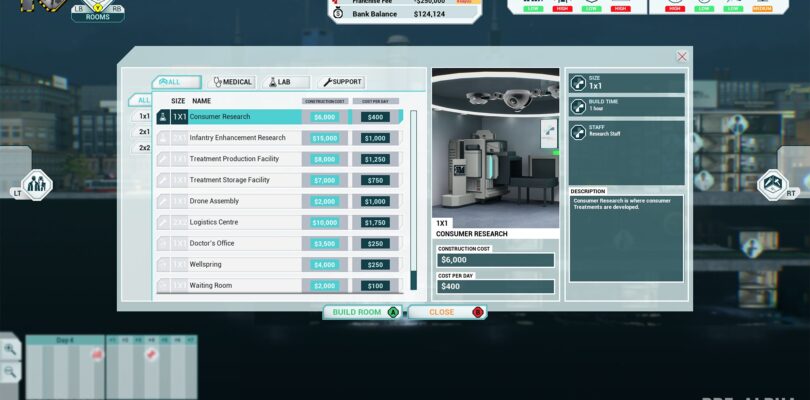
Task: Open the staff panel LT icon
Action: pyautogui.click(x=37, y=184)
